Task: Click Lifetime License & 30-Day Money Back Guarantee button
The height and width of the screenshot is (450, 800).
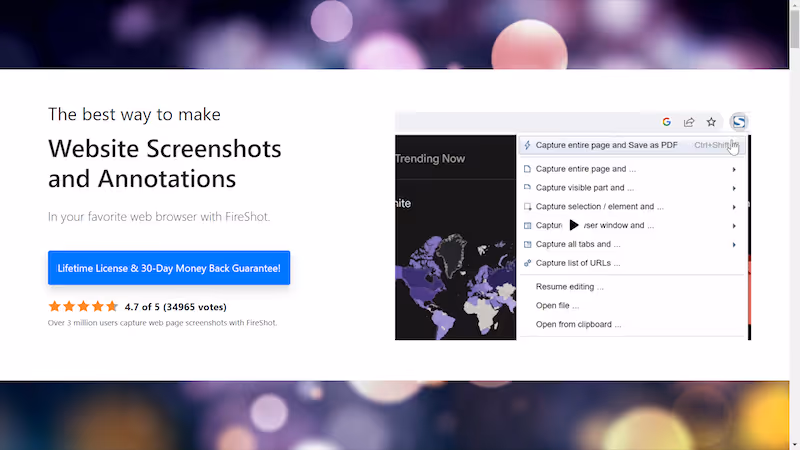Action: [x=169, y=268]
